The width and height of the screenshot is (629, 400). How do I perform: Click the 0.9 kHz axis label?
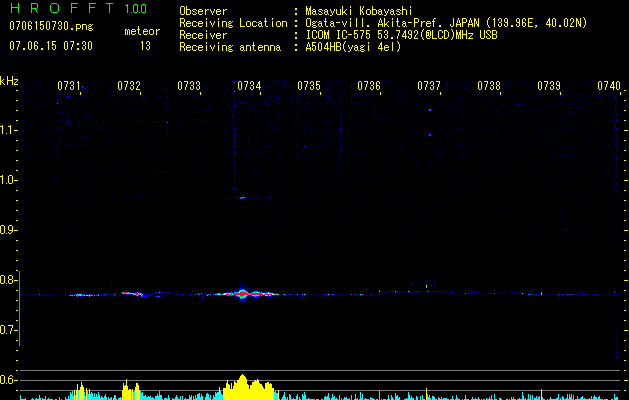[x=7, y=230]
